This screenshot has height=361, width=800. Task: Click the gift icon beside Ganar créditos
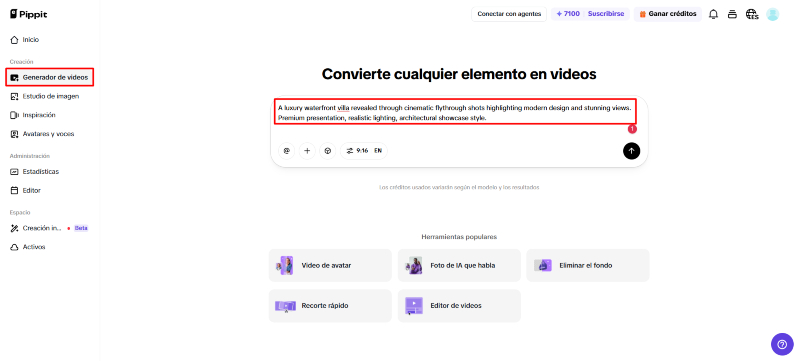pos(643,14)
